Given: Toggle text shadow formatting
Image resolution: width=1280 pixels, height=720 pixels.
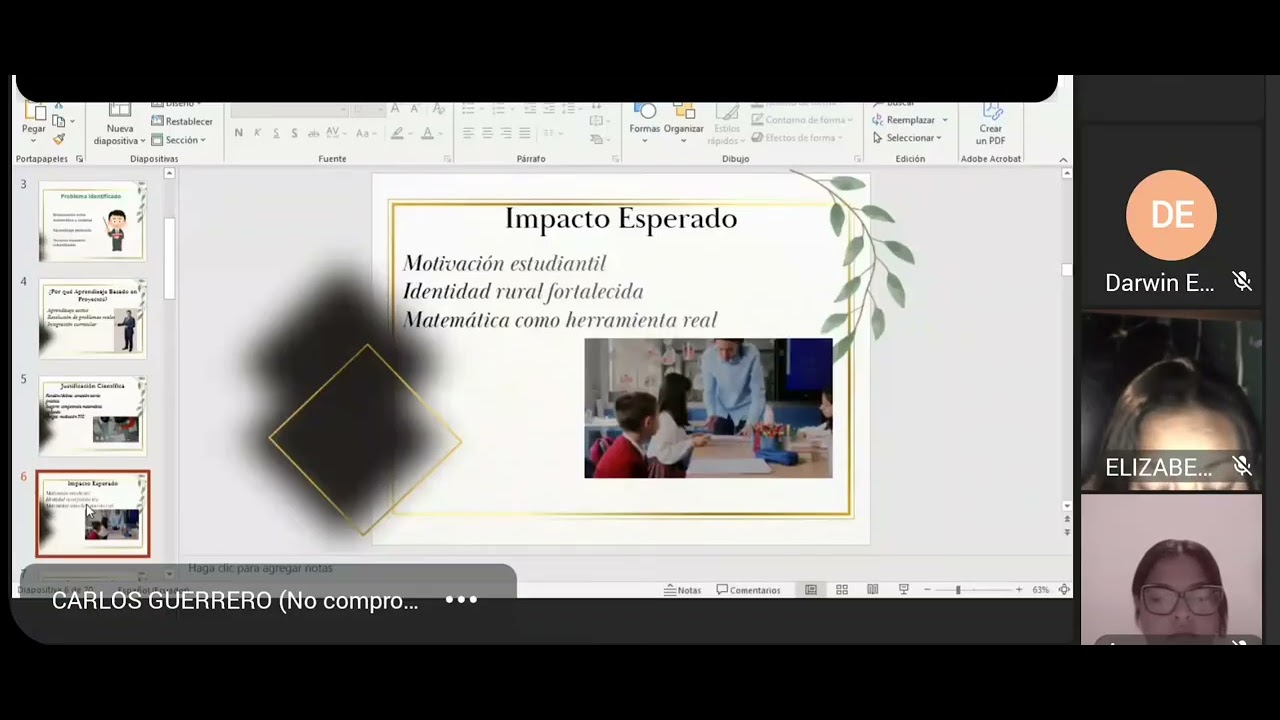Looking at the screenshot, I should pyautogui.click(x=294, y=133).
